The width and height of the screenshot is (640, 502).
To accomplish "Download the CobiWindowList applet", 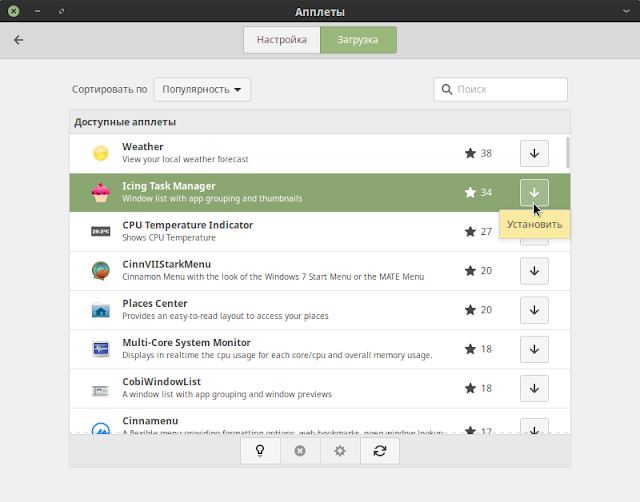I will pyautogui.click(x=534, y=389).
